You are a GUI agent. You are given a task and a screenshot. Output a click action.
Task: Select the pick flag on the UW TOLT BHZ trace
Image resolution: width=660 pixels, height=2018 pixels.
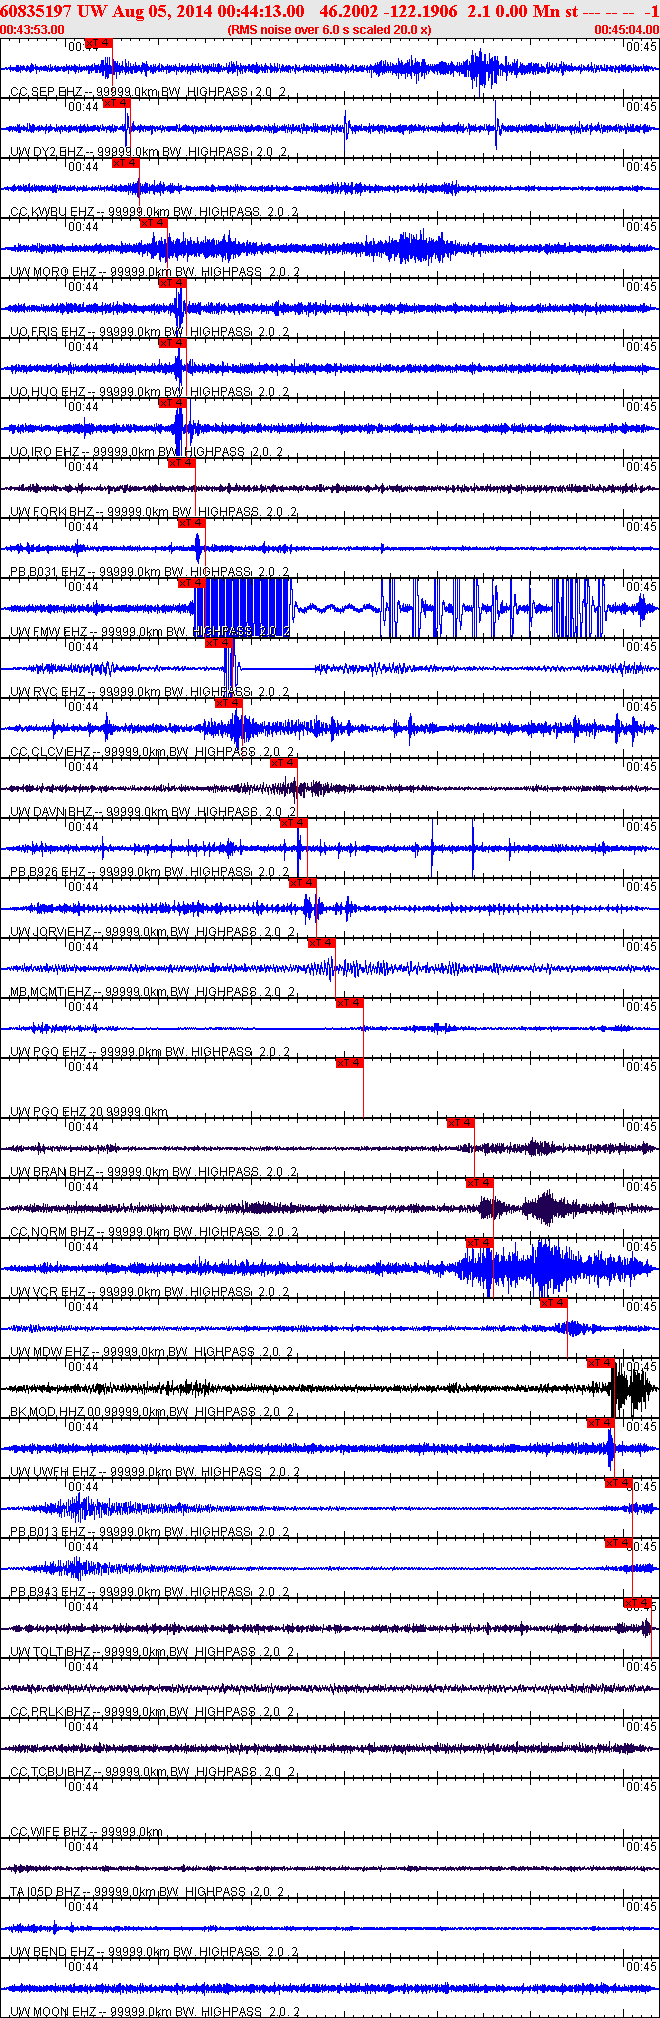(638, 1603)
